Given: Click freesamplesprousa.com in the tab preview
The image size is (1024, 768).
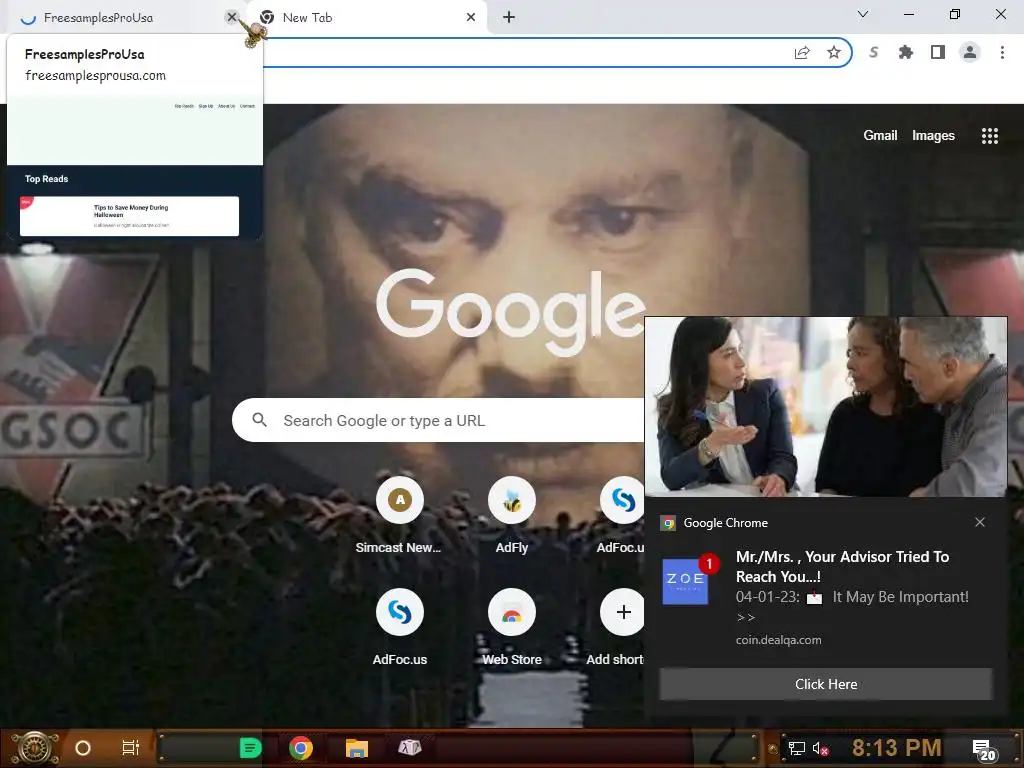Looking at the screenshot, I should pyautogui.click(x=95, y=76).
